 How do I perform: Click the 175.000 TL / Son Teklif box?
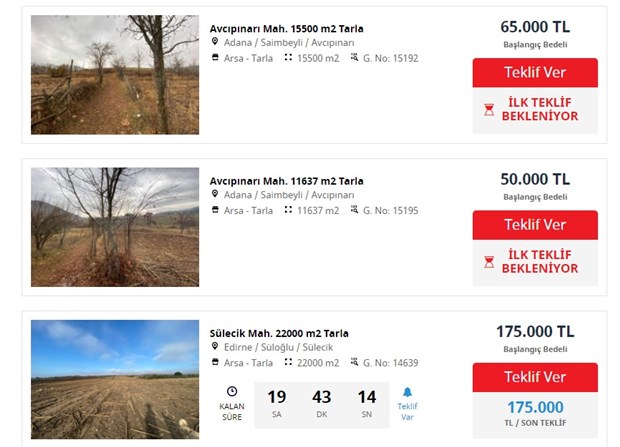(x=535, y=414)
